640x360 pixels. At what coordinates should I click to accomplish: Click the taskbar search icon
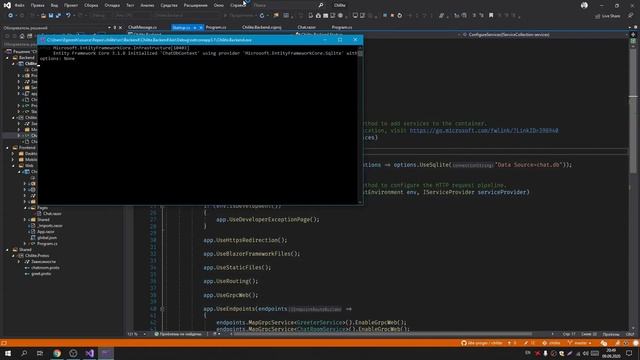[24, 353]
